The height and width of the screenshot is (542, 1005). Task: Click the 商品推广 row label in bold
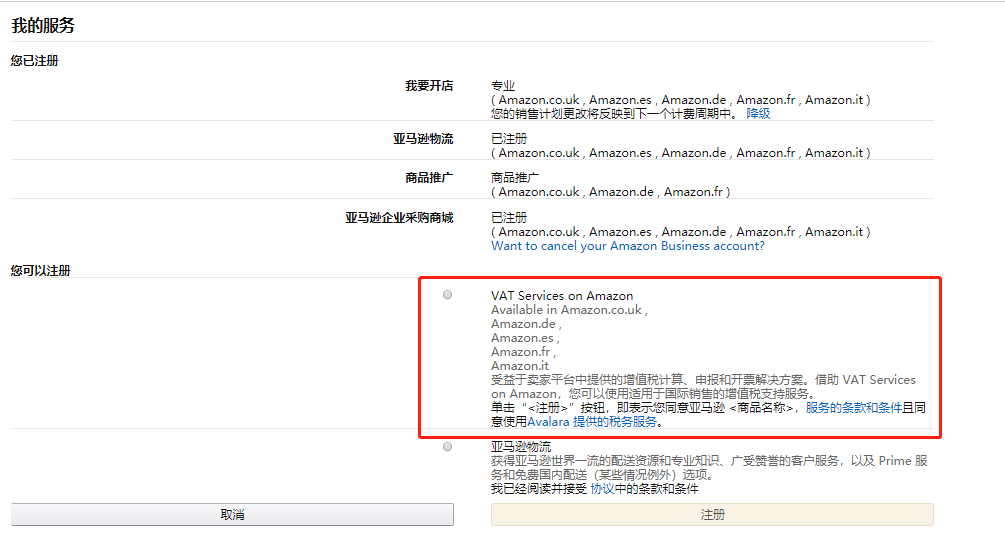pyautogui.click(x=429, y=178)
